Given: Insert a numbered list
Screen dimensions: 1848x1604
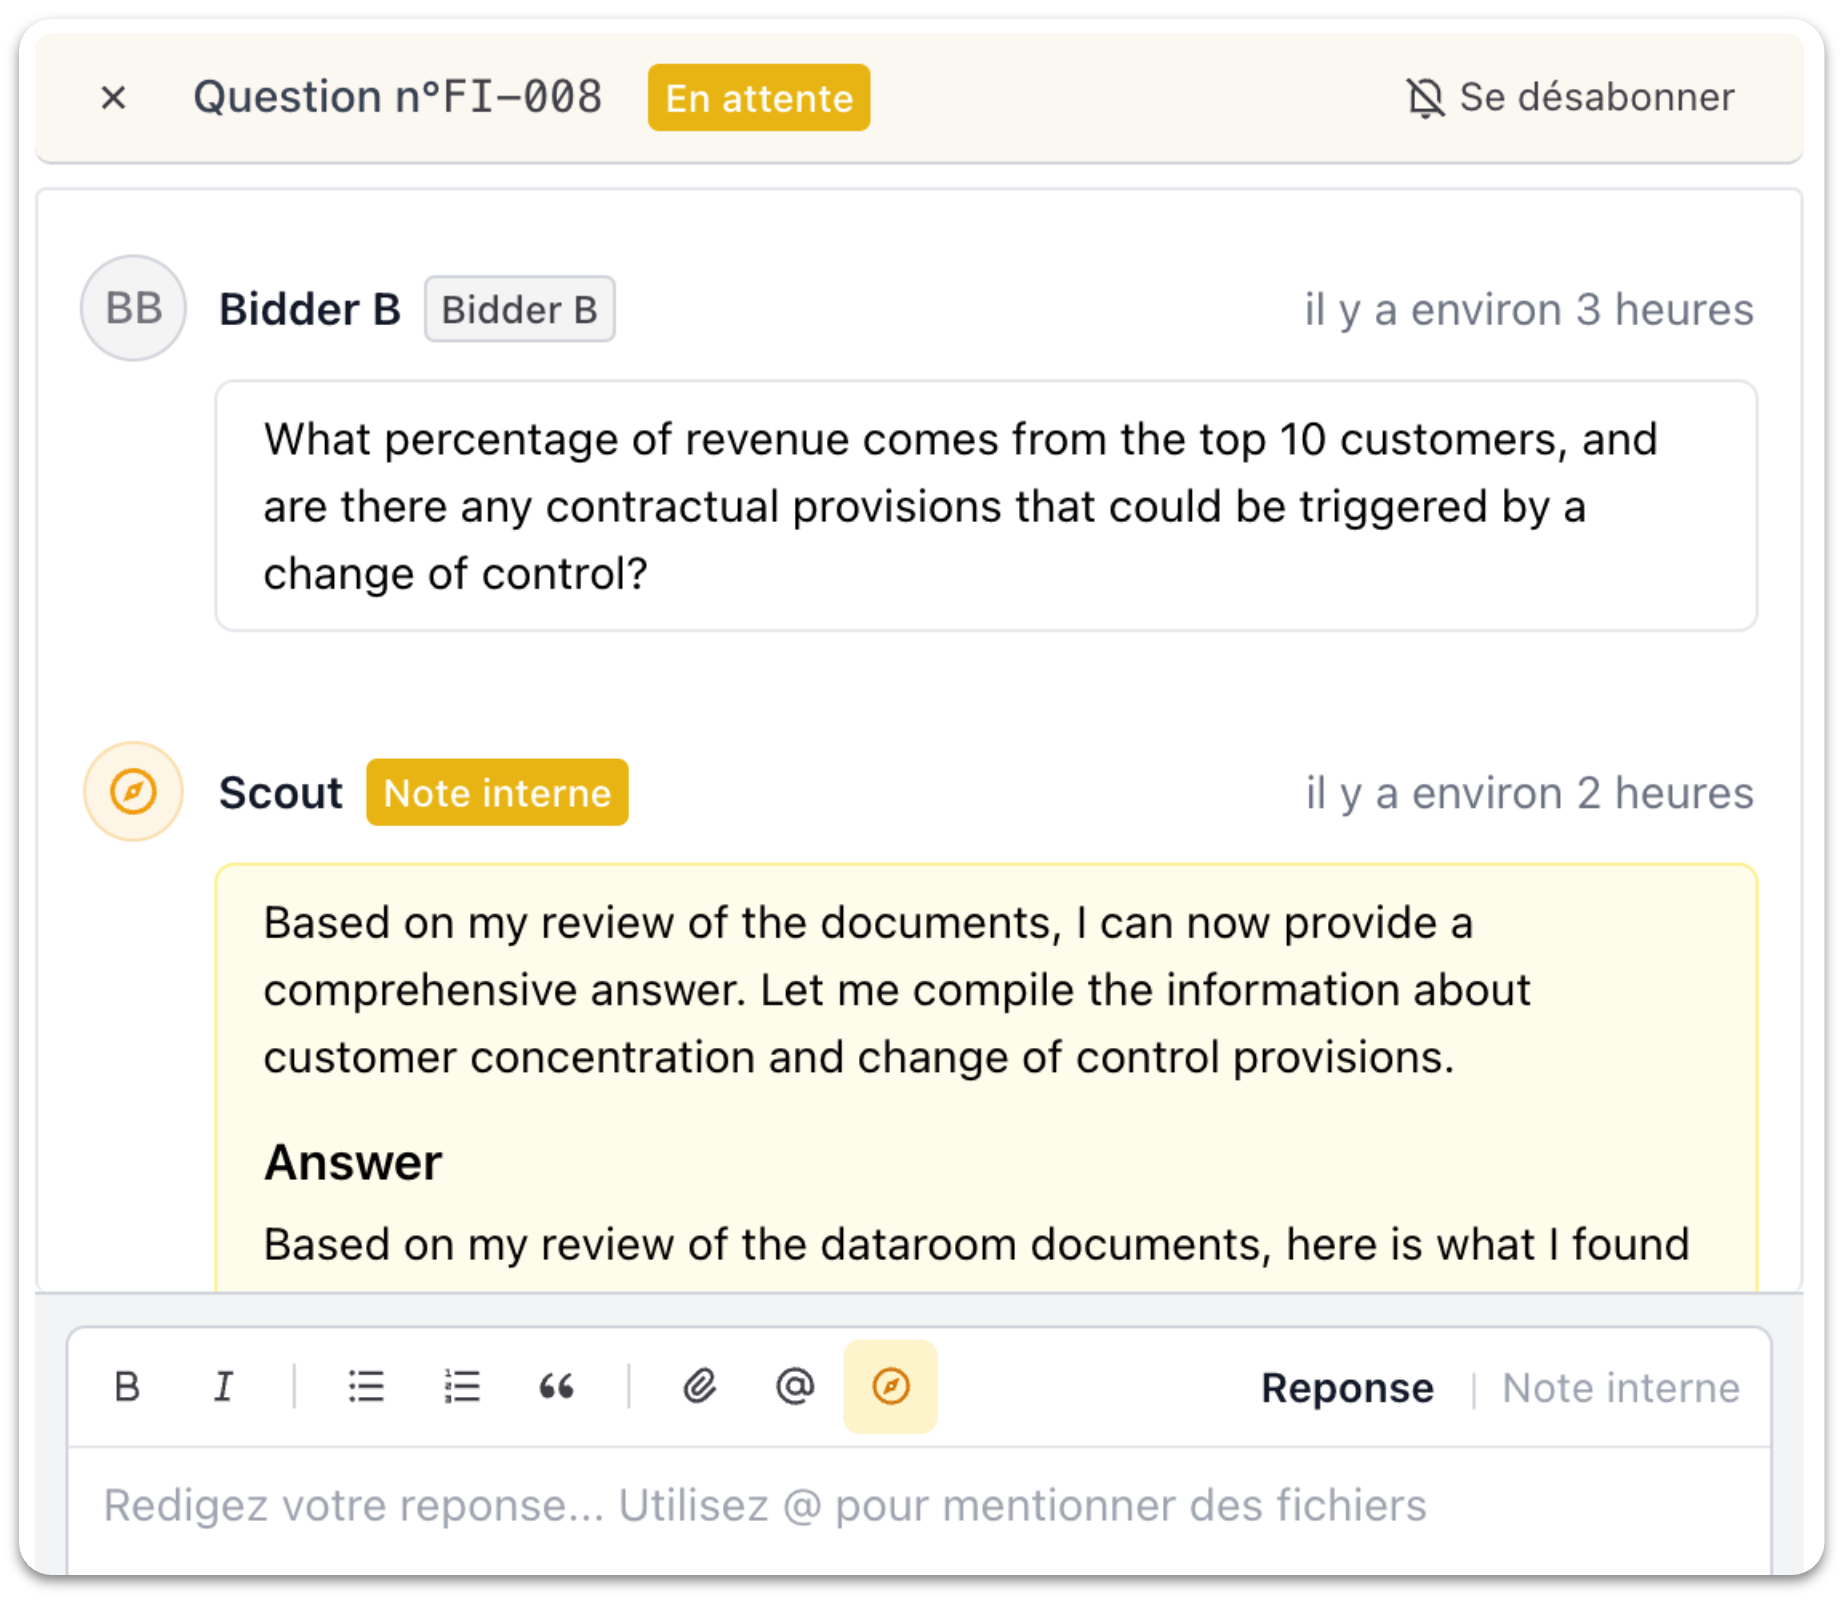Looking at the screenshot, I should 462,1387.
